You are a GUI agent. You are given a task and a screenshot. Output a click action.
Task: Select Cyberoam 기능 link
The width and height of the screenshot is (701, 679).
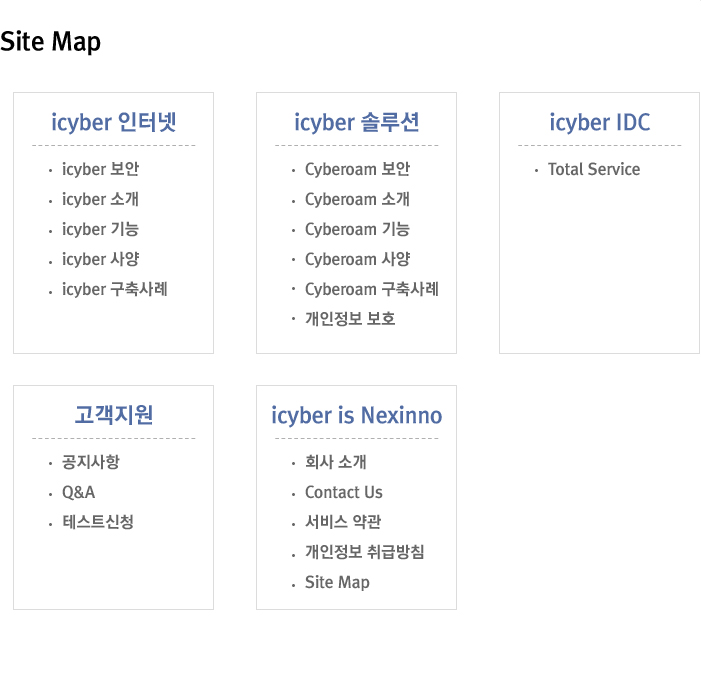click(x=358, y=229)
